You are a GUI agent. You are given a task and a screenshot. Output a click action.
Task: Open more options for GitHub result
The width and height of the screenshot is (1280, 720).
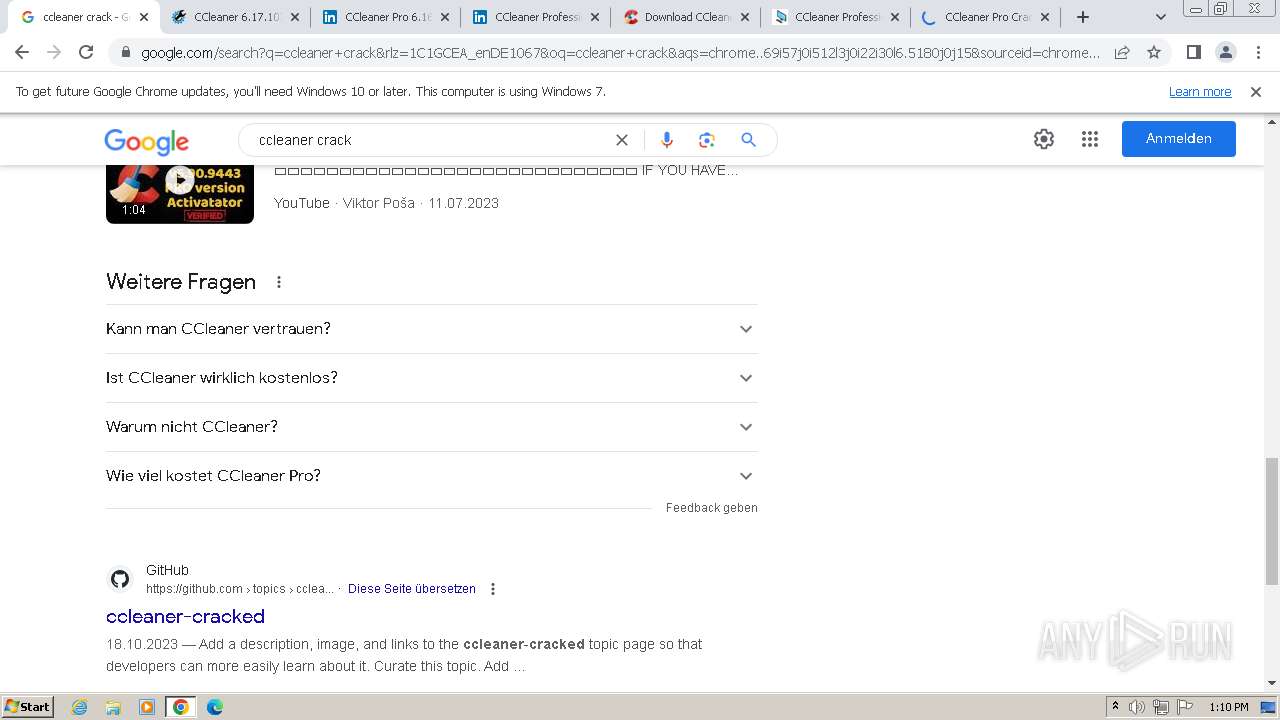pos(493,589)
